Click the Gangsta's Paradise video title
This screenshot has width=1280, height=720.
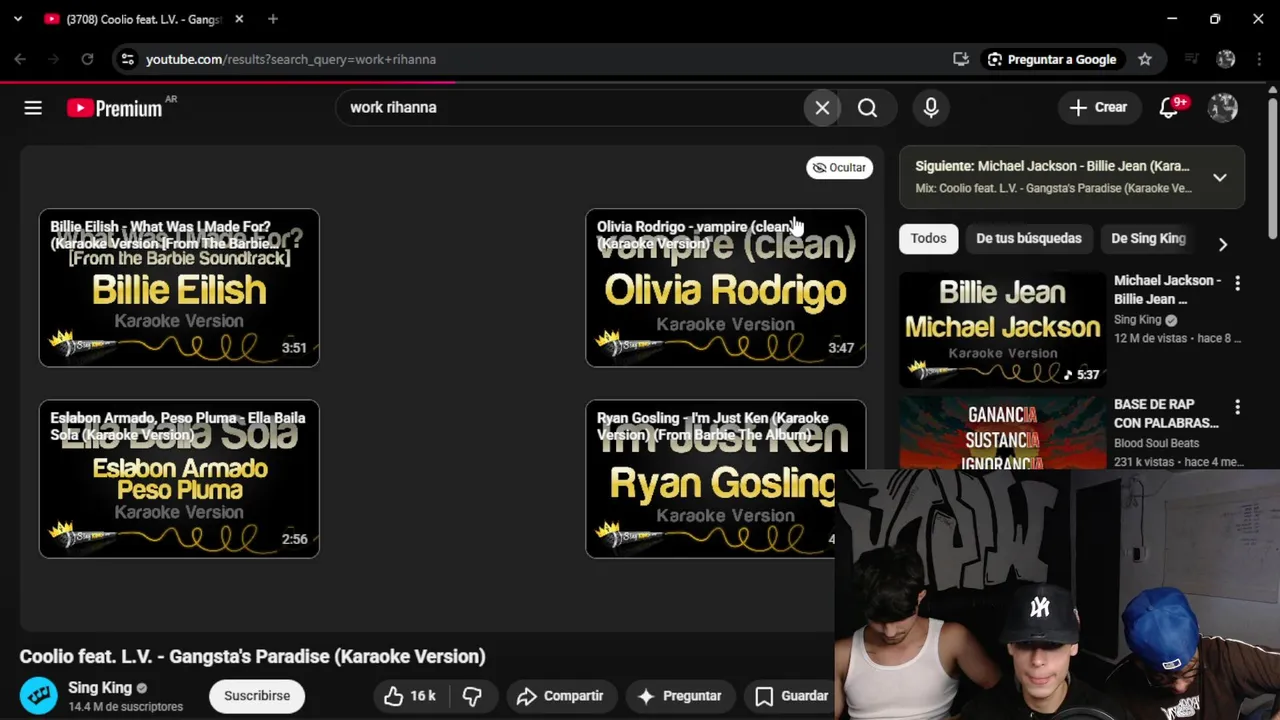coord(252,656)
